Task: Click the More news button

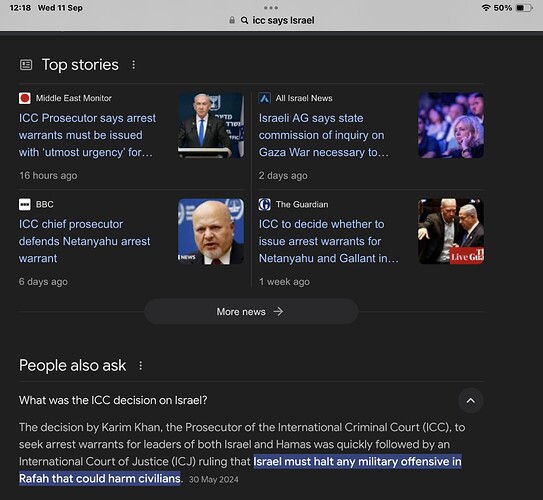Action: click(x=251, y=312)
